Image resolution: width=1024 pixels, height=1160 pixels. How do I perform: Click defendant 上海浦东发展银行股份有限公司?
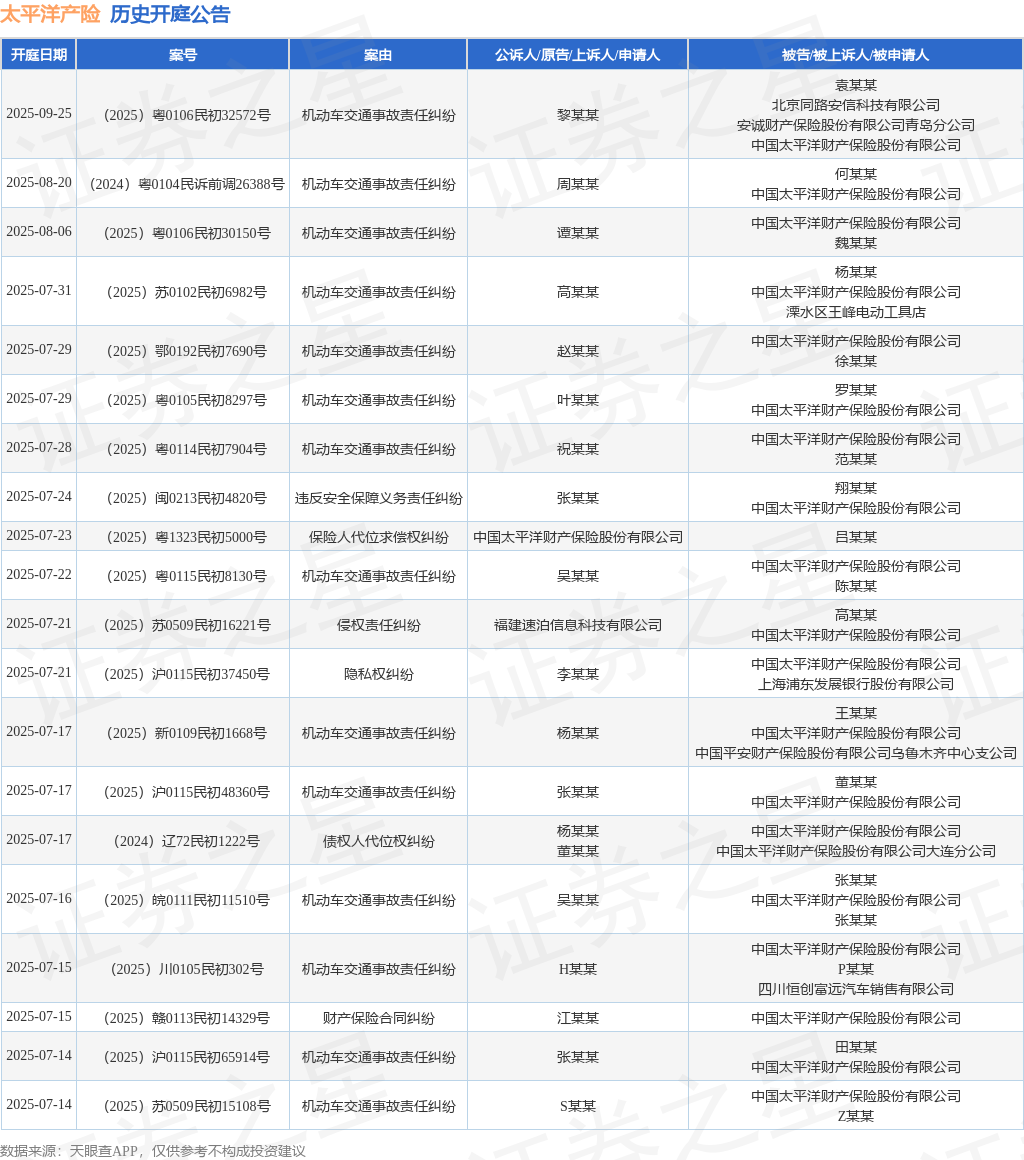856,684
